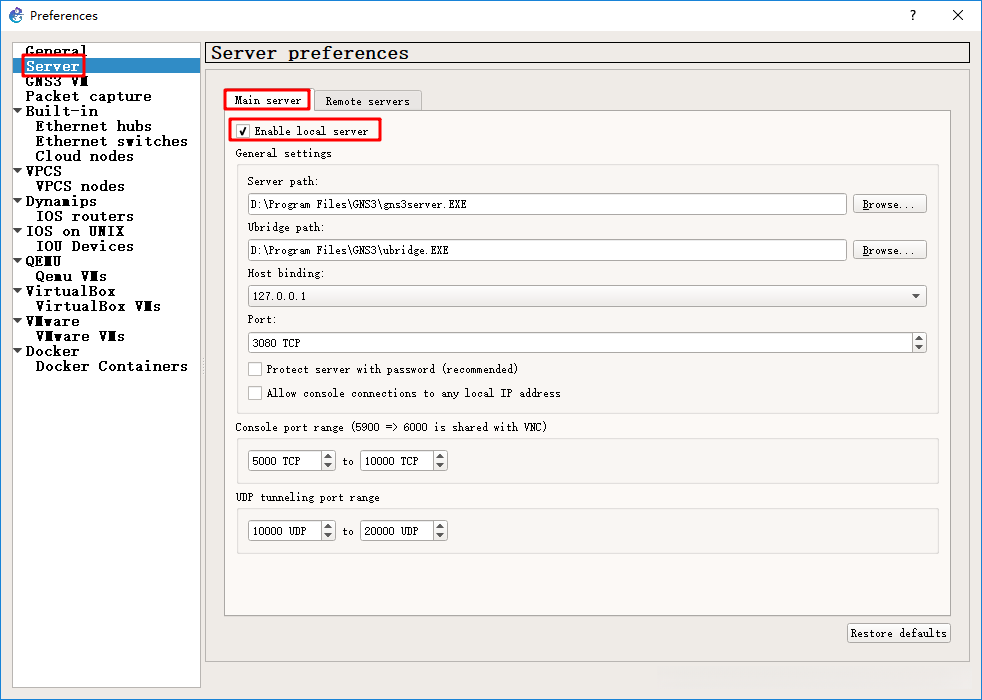982x700 pixels.
Task: Select VirtualBox VMs entry
Action: coord(98,306)
